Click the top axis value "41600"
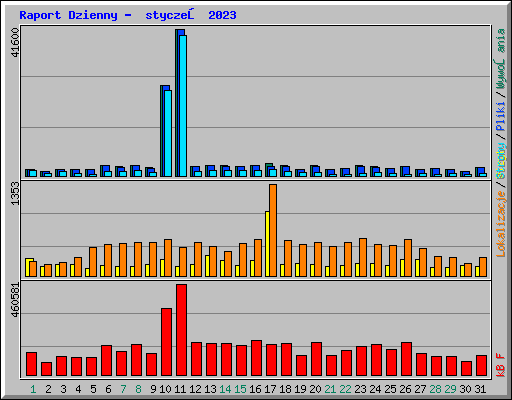This screenshot has width=512, height=400. coord(15,43)
